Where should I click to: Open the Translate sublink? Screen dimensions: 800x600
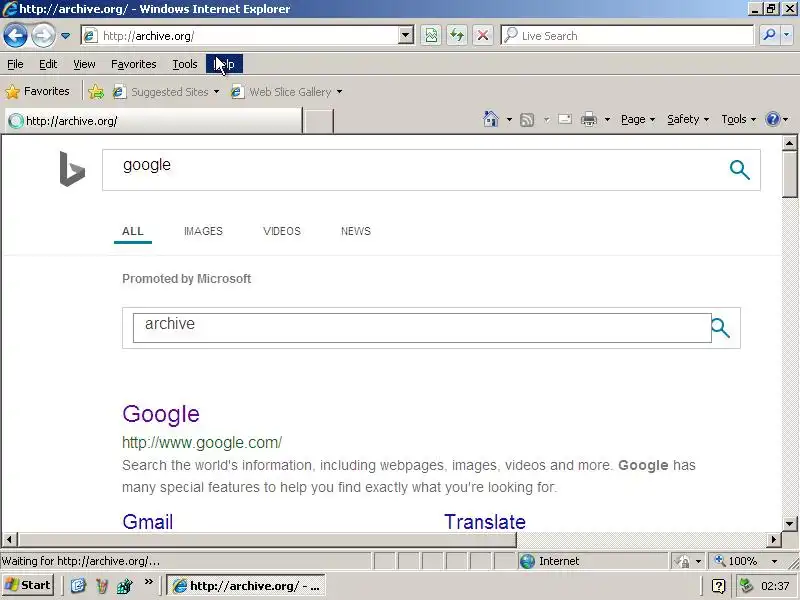coord(485,522)
